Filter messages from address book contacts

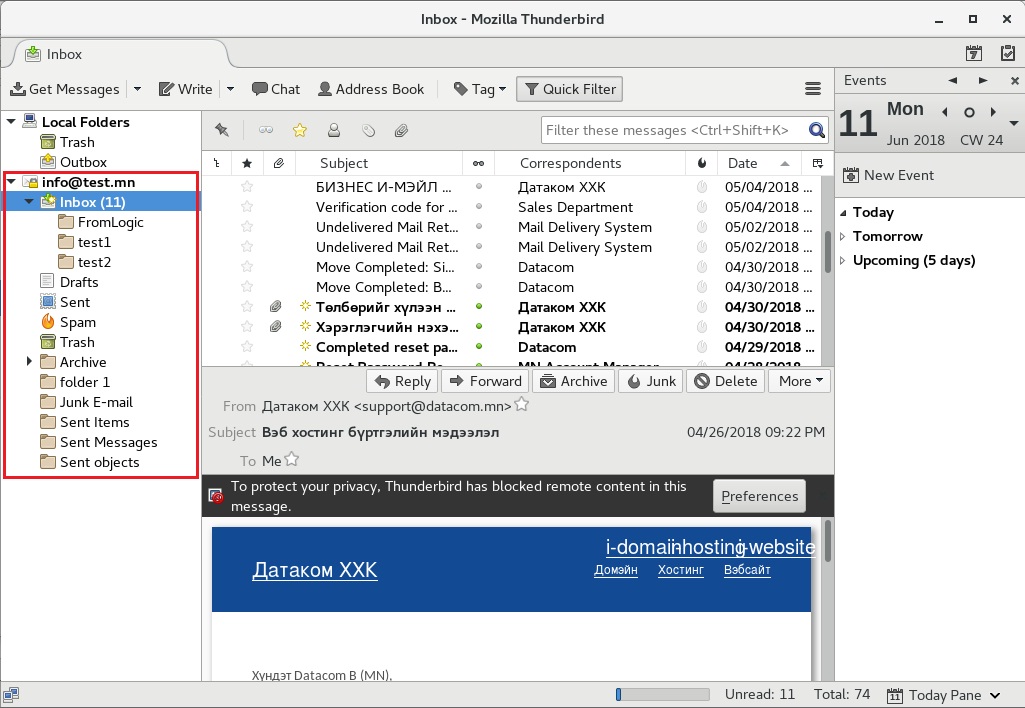(x=333, y=130)
